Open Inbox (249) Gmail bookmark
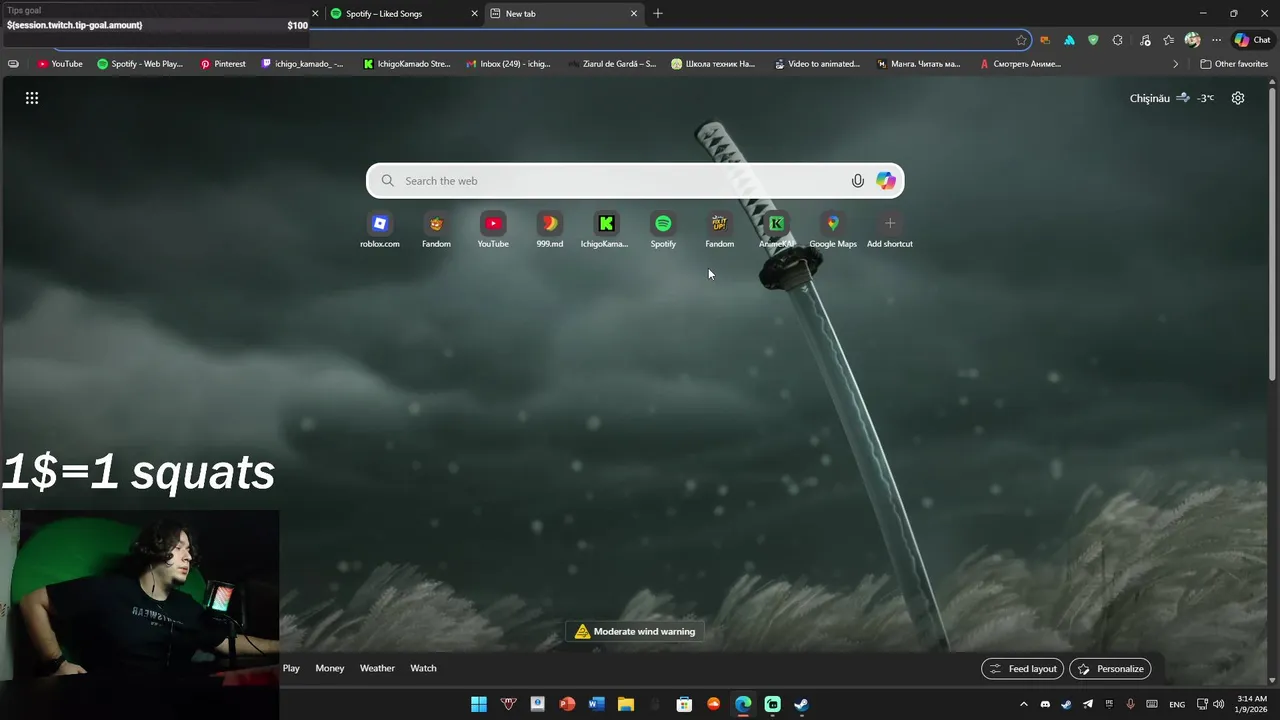The height and width of the screenshot is (720, 1280). [x=508, y=64]
